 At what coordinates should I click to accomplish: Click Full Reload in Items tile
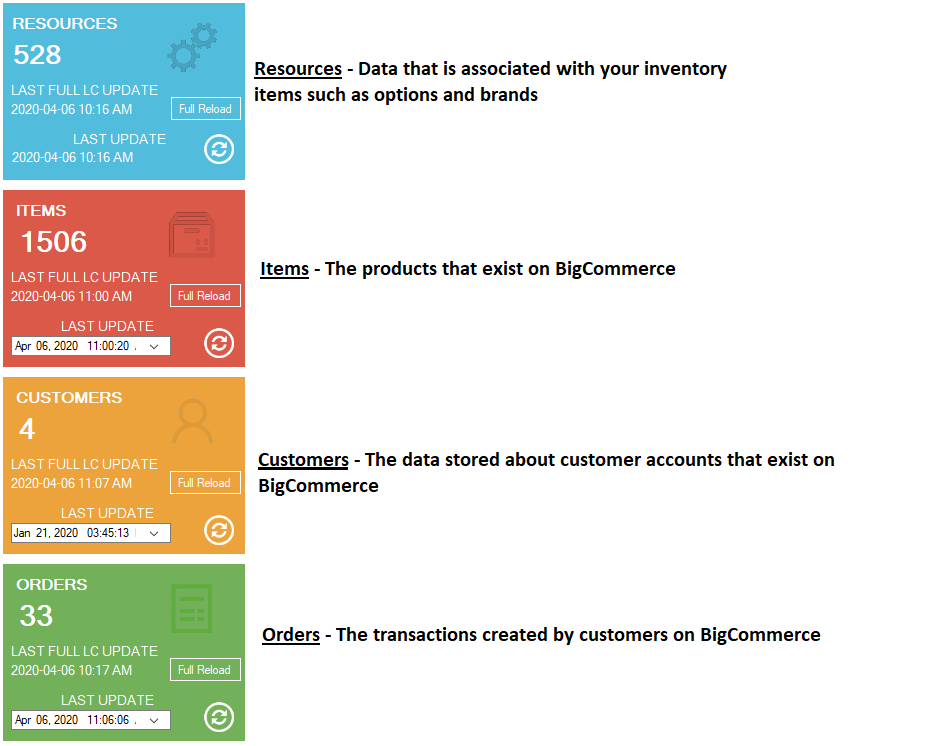205,296
